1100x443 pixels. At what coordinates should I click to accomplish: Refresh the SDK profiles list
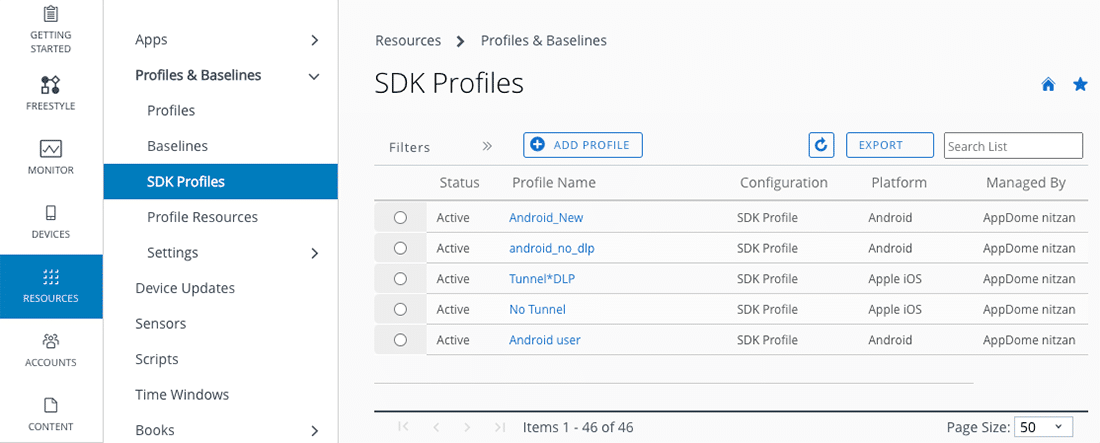click(x=821, y=145)
